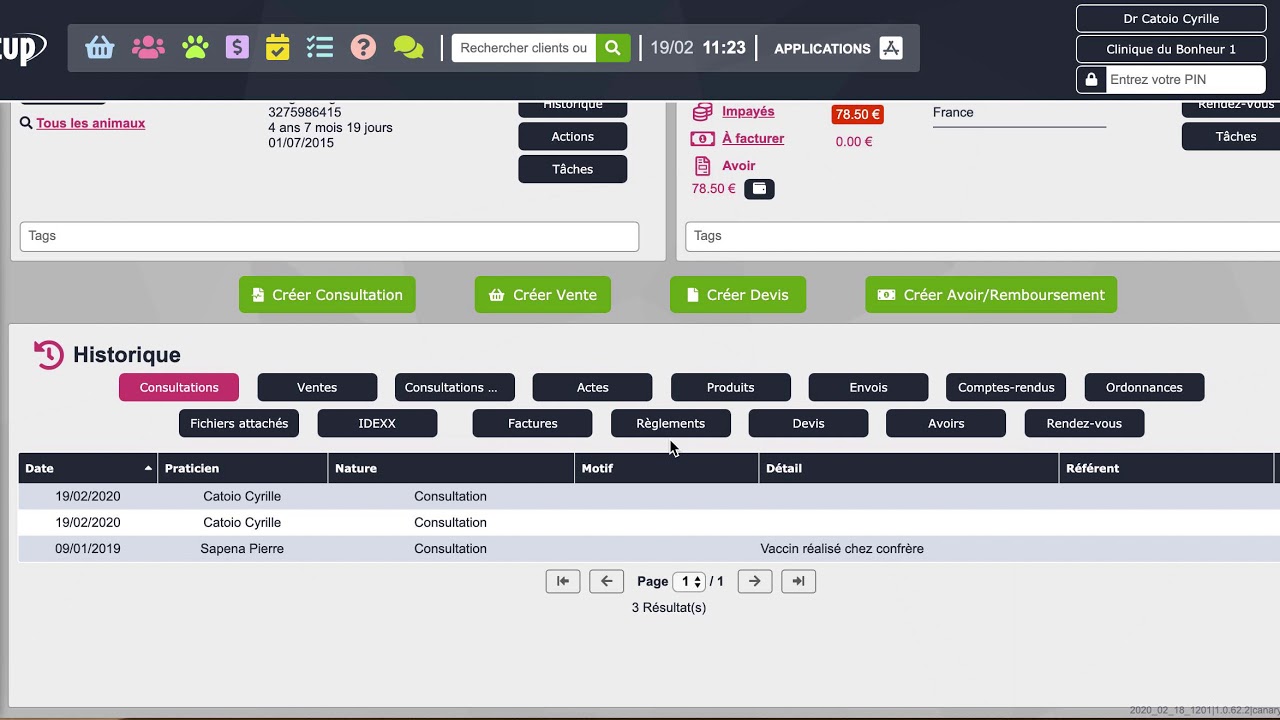This screenshot has height=720, width=1280.
Task: Open the yellow calendar check icon
Action: pyautogui.click(x=278, y=47)
